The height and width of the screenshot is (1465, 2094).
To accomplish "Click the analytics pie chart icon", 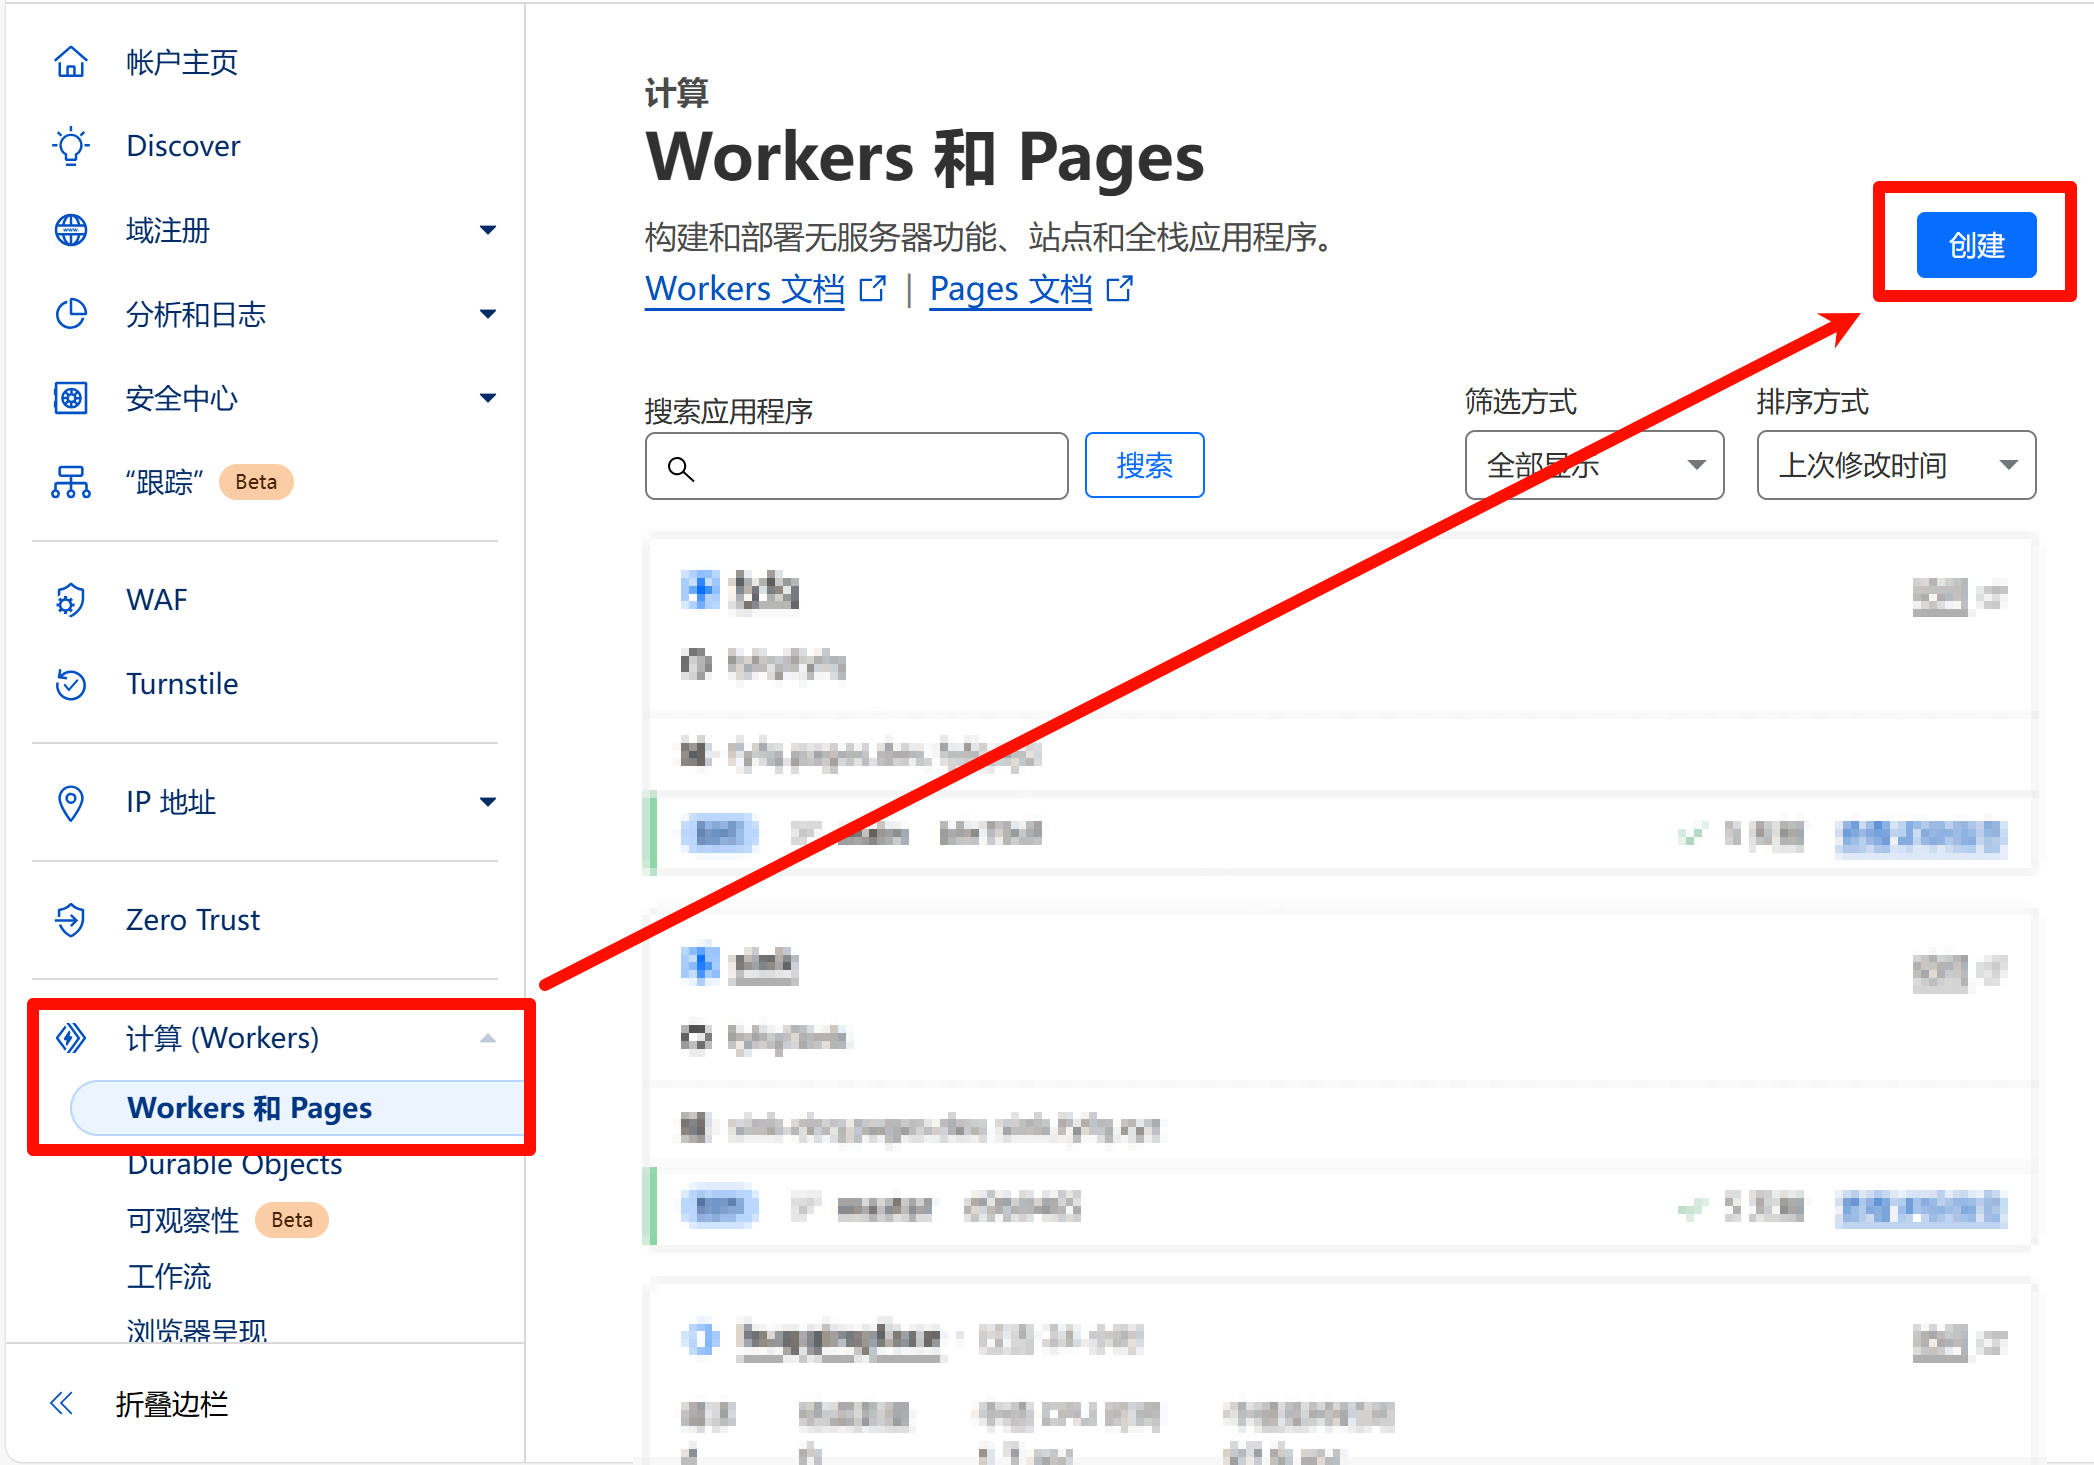I will point(70,314).
